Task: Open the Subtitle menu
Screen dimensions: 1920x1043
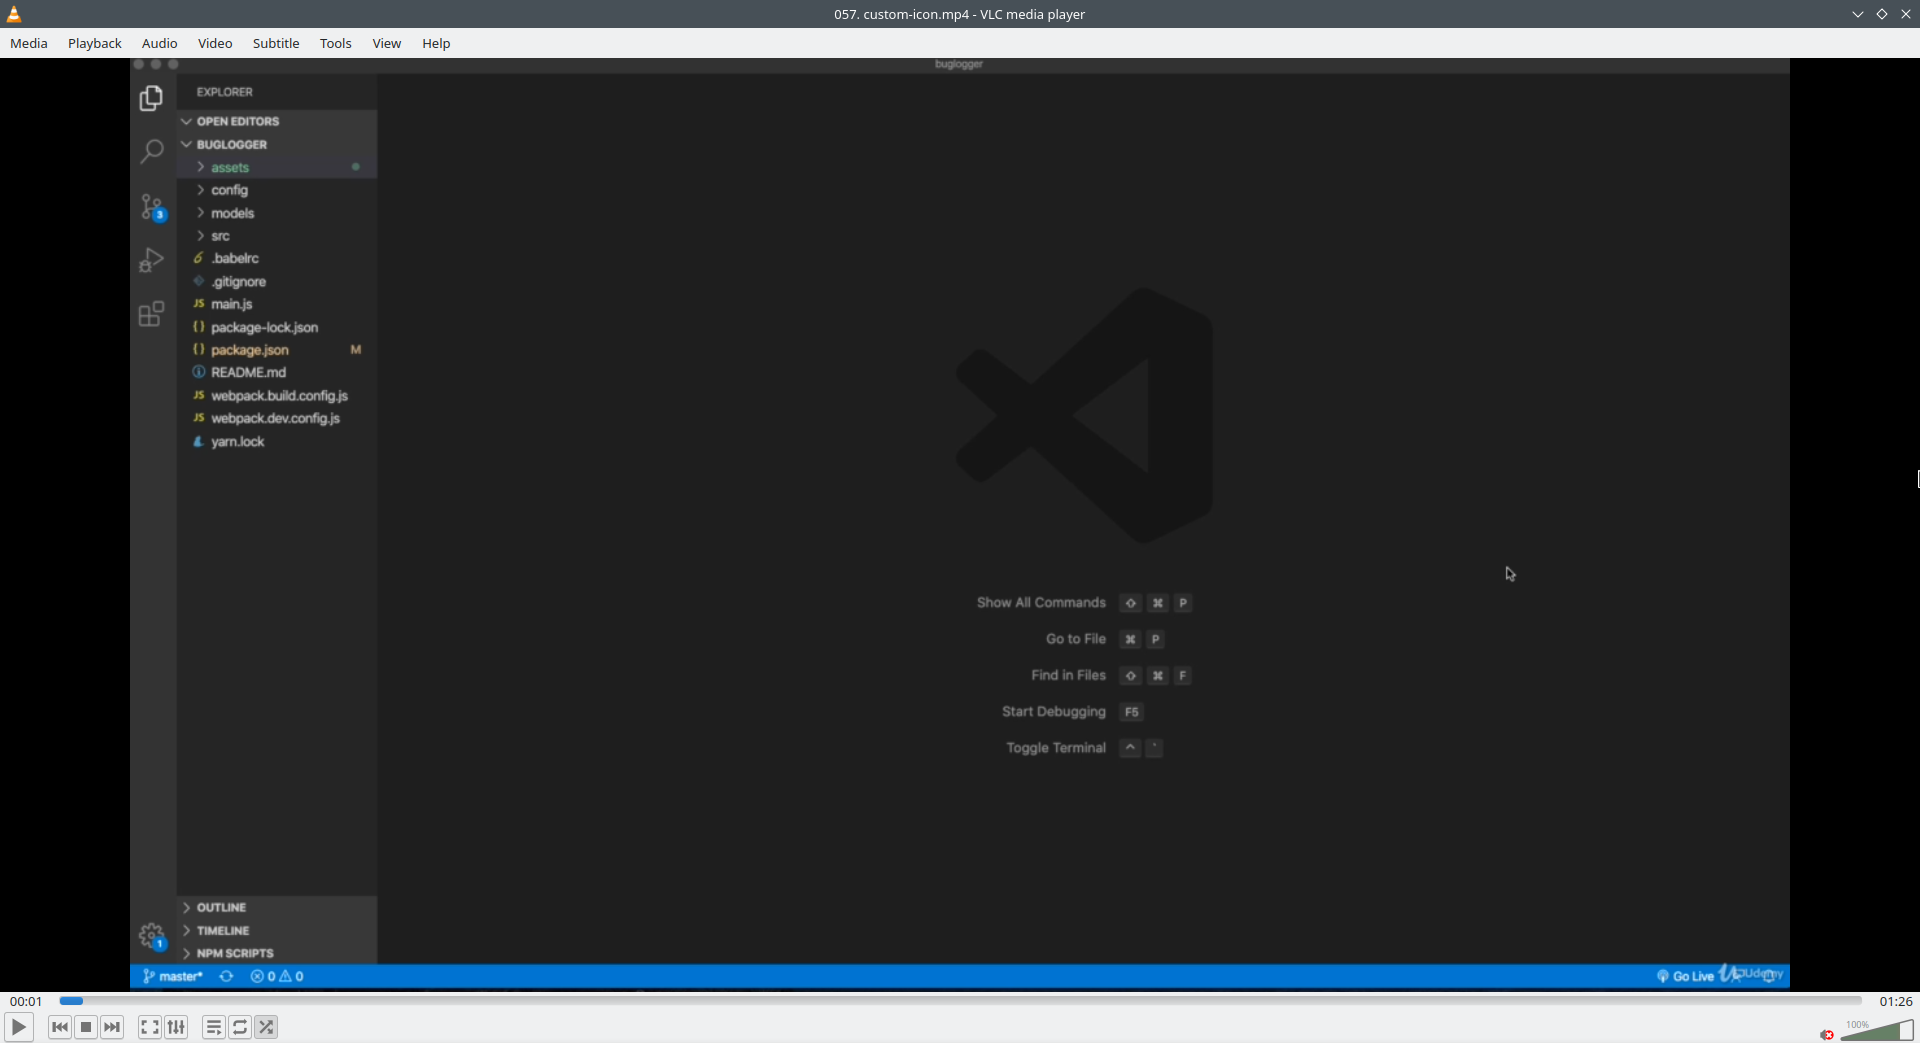Action: pyautogui.click(x=276, y=43)
